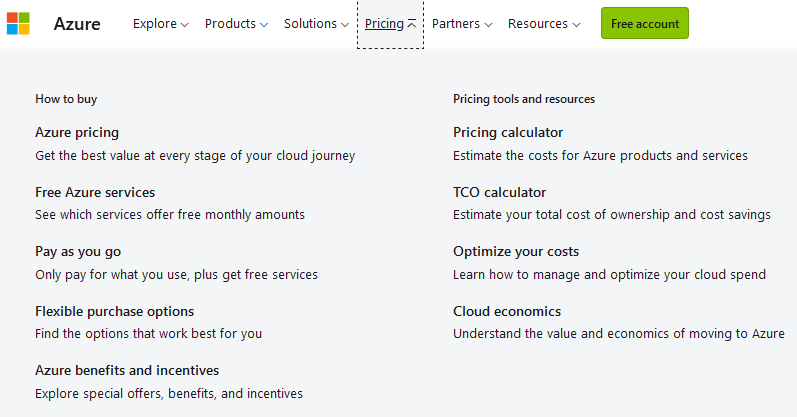Click the green Free account button
797x417 pixels.
point(645,23)
